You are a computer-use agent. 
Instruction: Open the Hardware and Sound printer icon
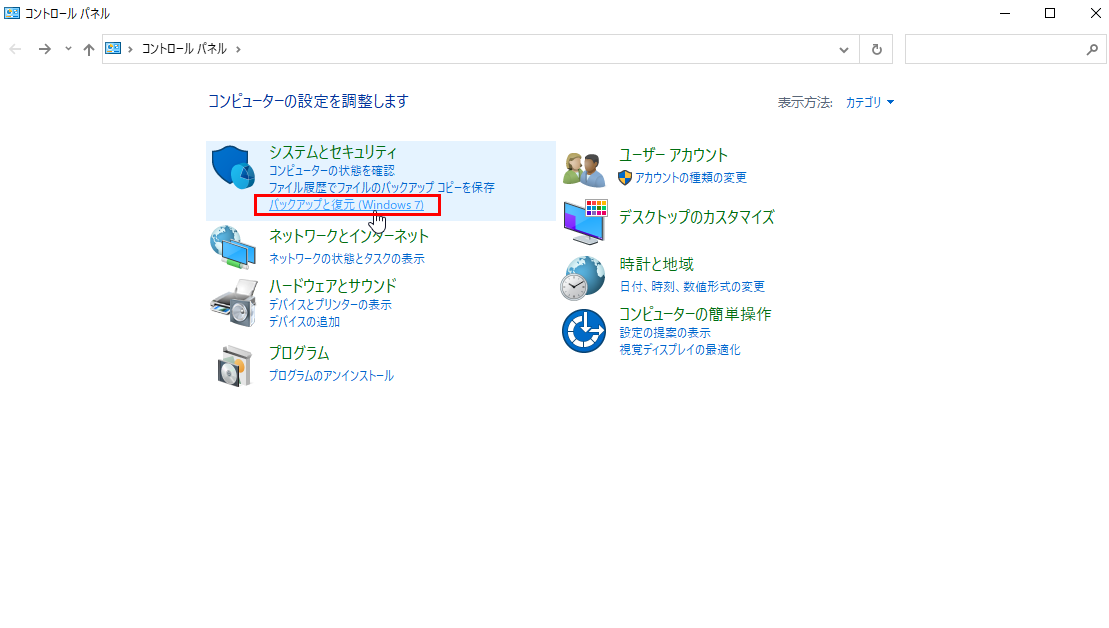233,303
